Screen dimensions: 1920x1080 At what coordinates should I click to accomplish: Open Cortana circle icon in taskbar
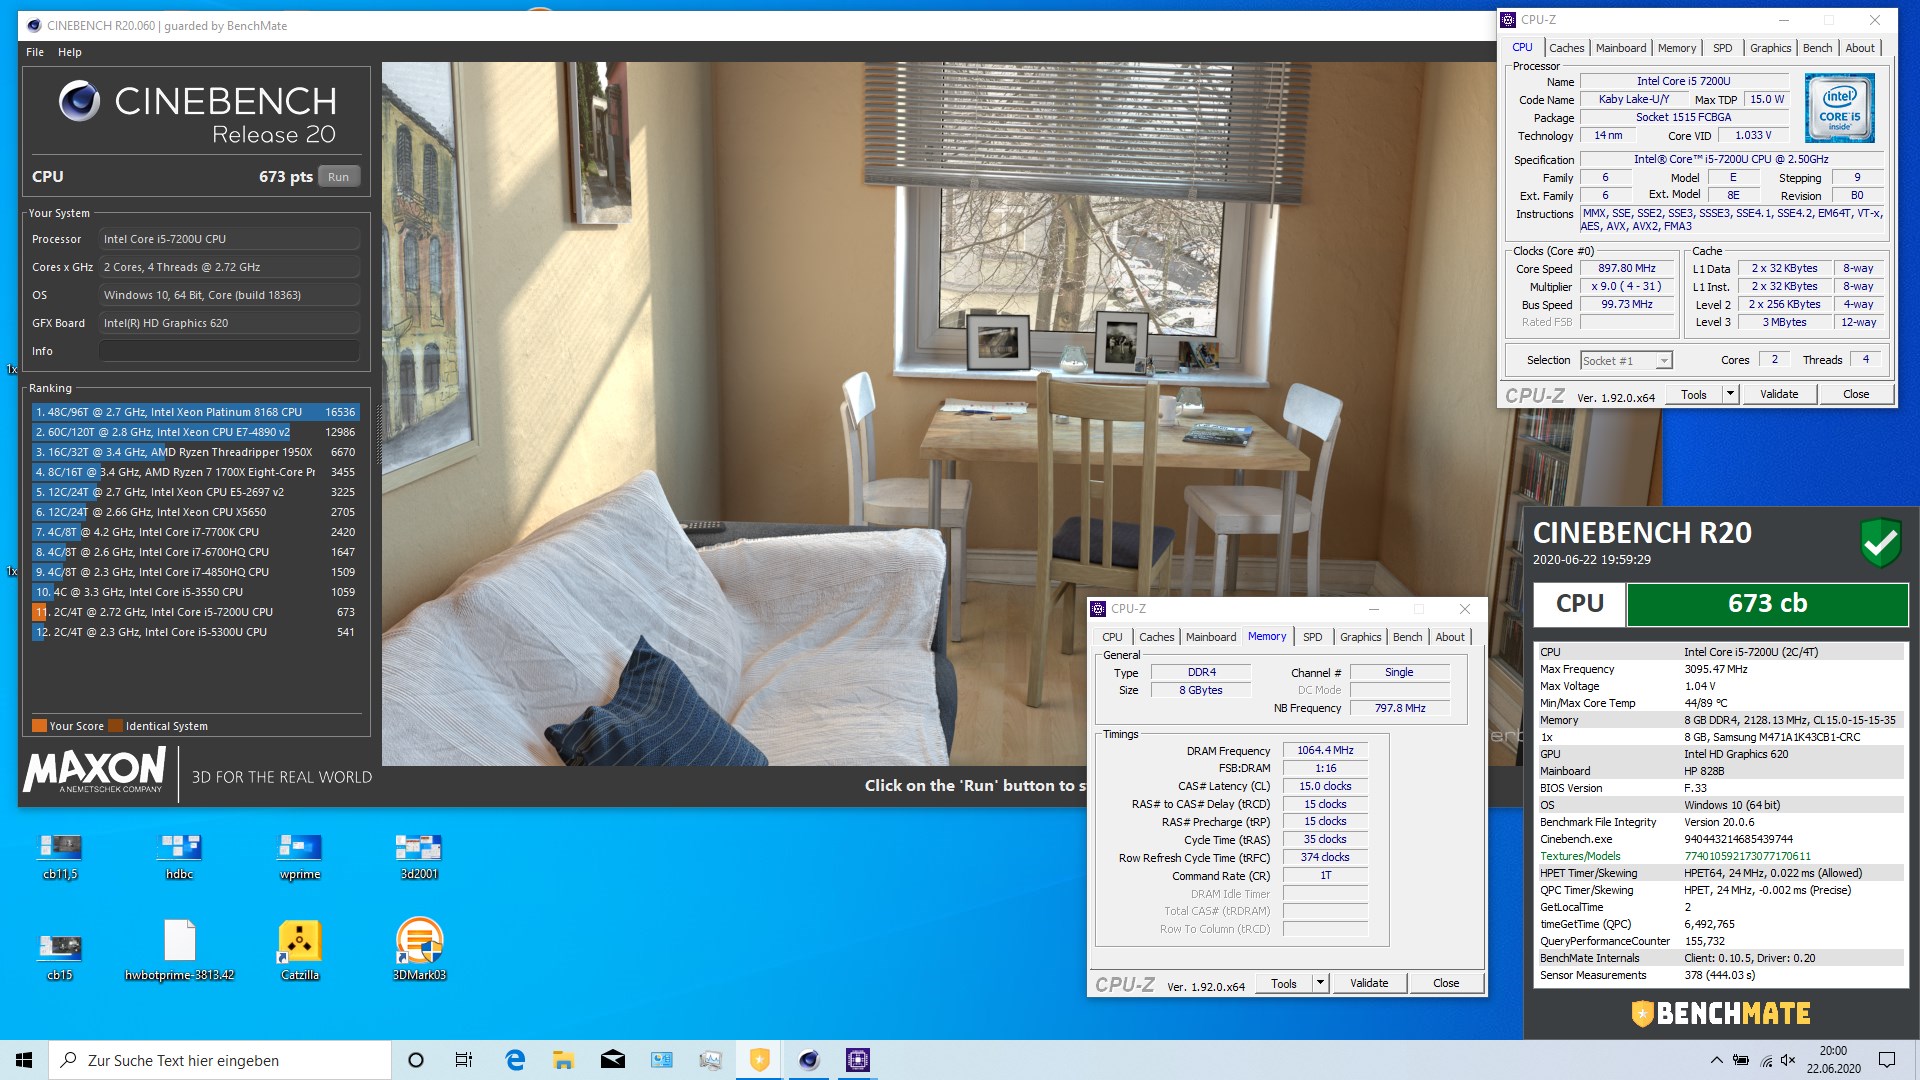pos(416,1060)
